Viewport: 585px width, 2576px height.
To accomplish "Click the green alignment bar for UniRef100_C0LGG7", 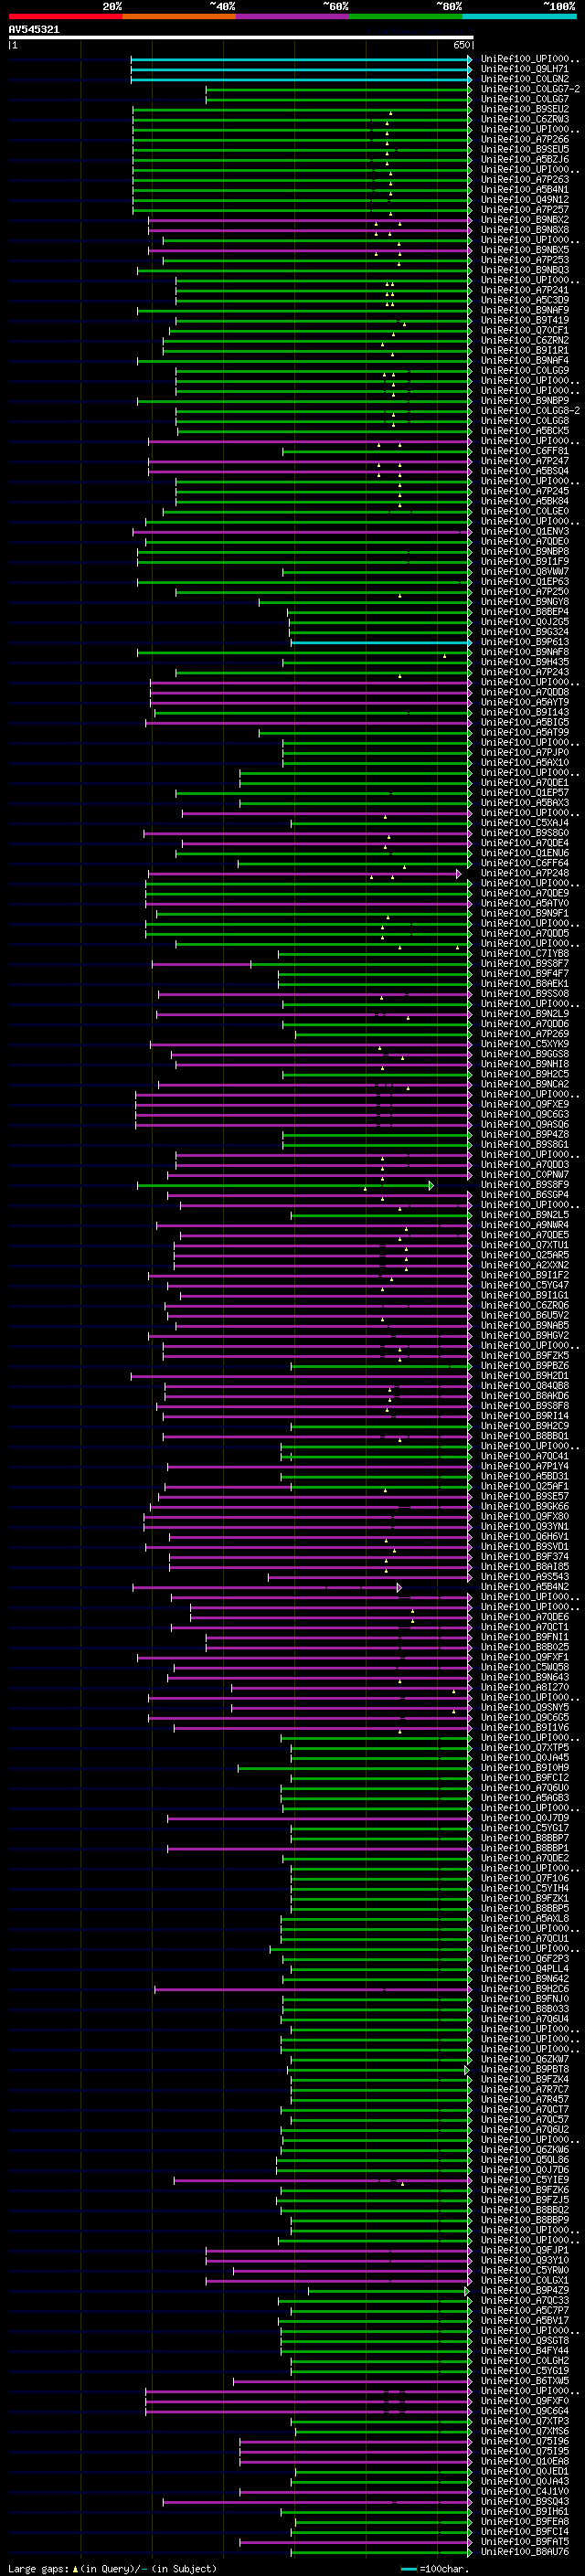I will [x=339, y=99].
